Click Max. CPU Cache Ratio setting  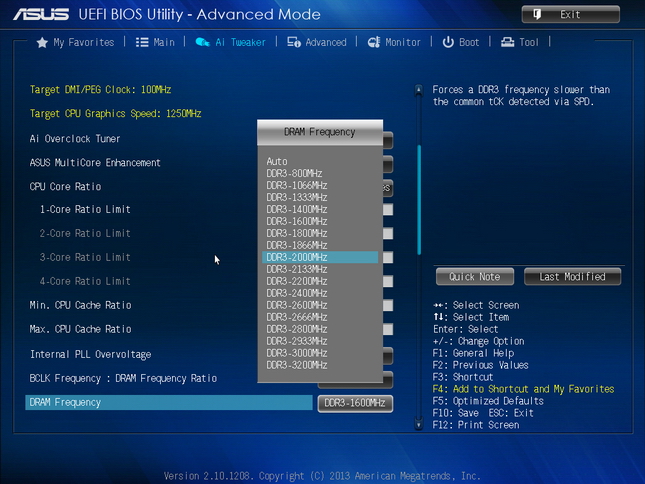point(81,329)
